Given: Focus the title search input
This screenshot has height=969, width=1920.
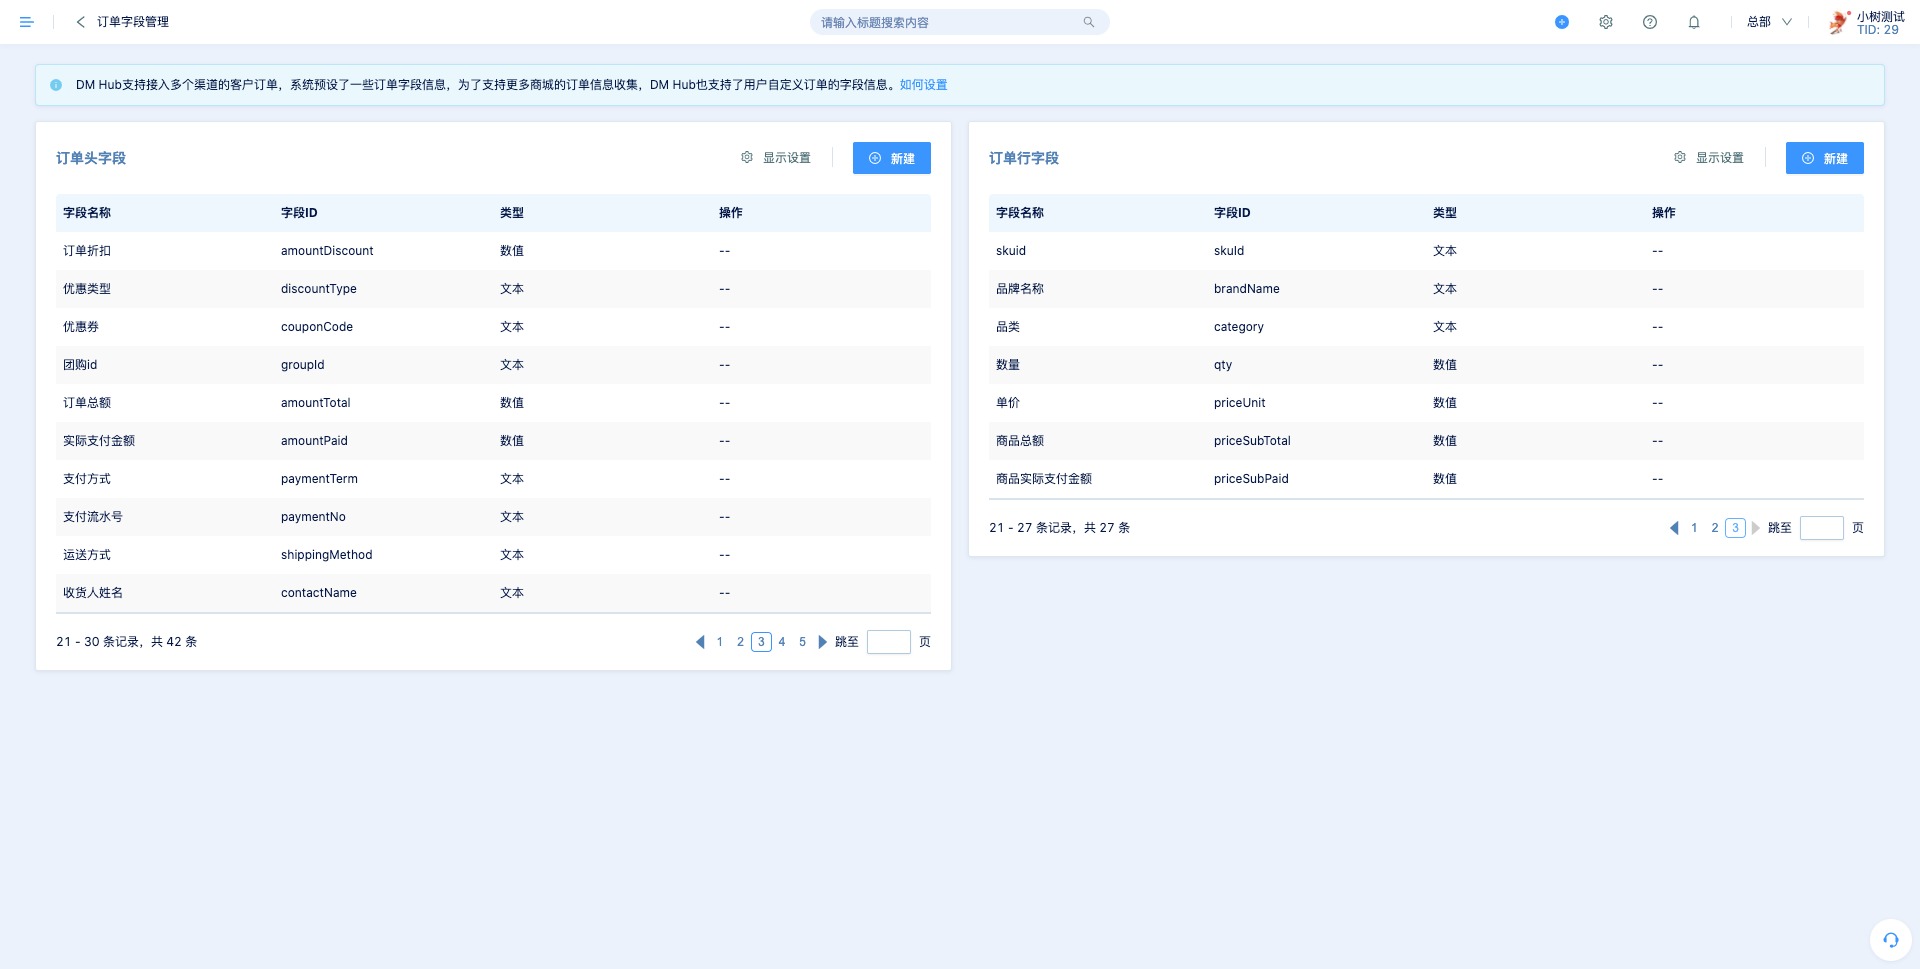Looking at the screenshot, I should tap(950, 22).
